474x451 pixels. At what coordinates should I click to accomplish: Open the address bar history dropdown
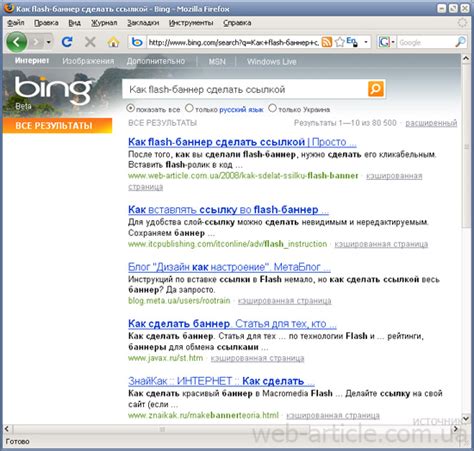(366, 42)
